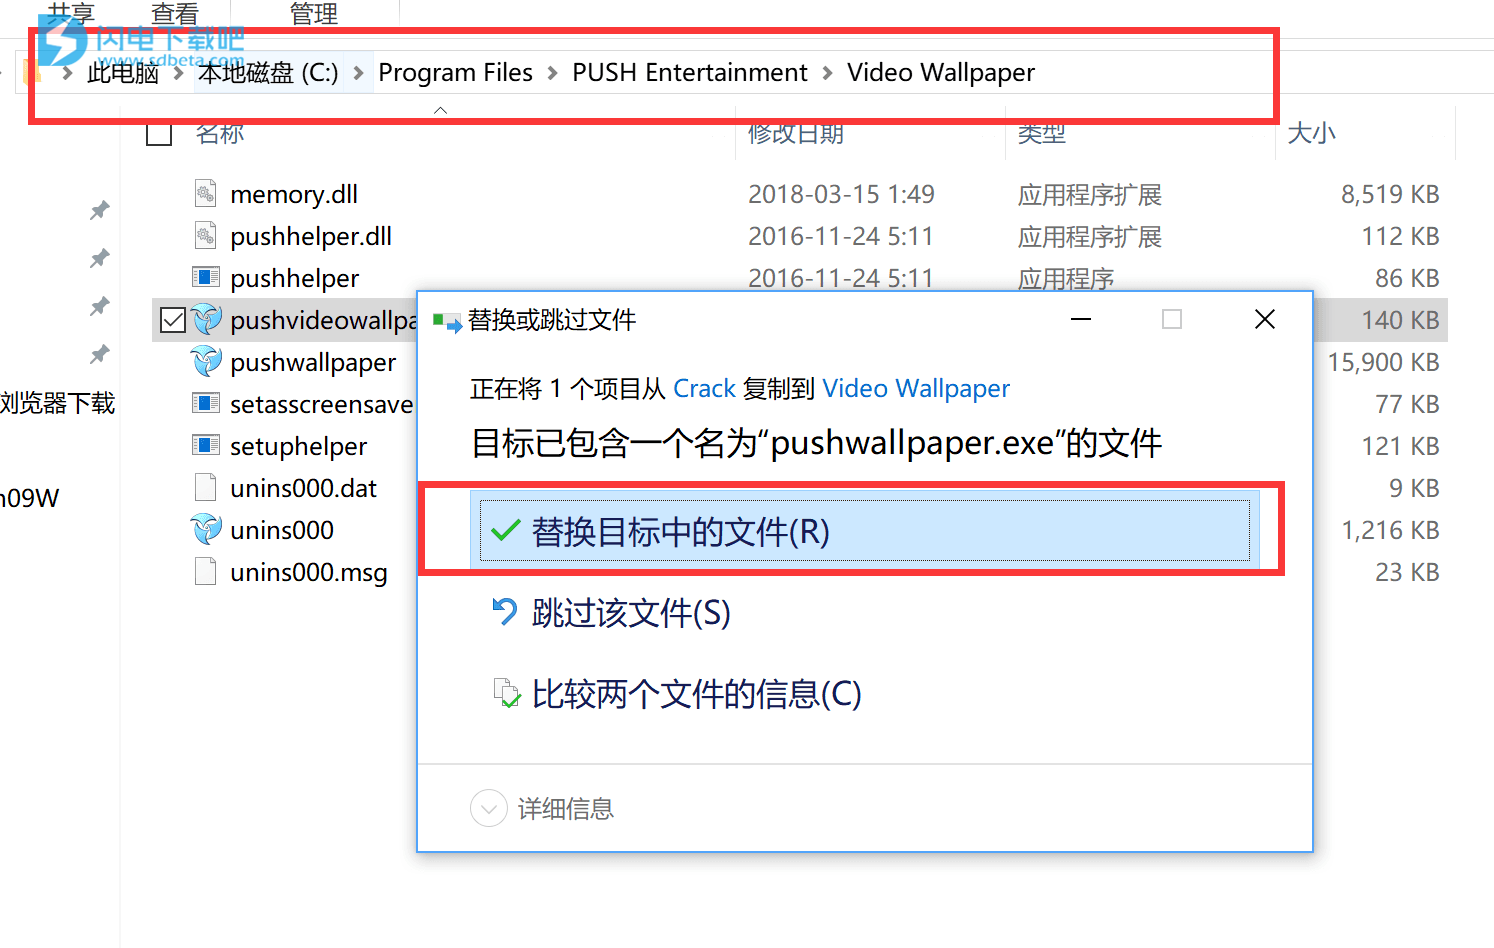This screenshot has height=948, width=1494.
Task: Select the setuphelper file name
Action: tap(299, 446)
